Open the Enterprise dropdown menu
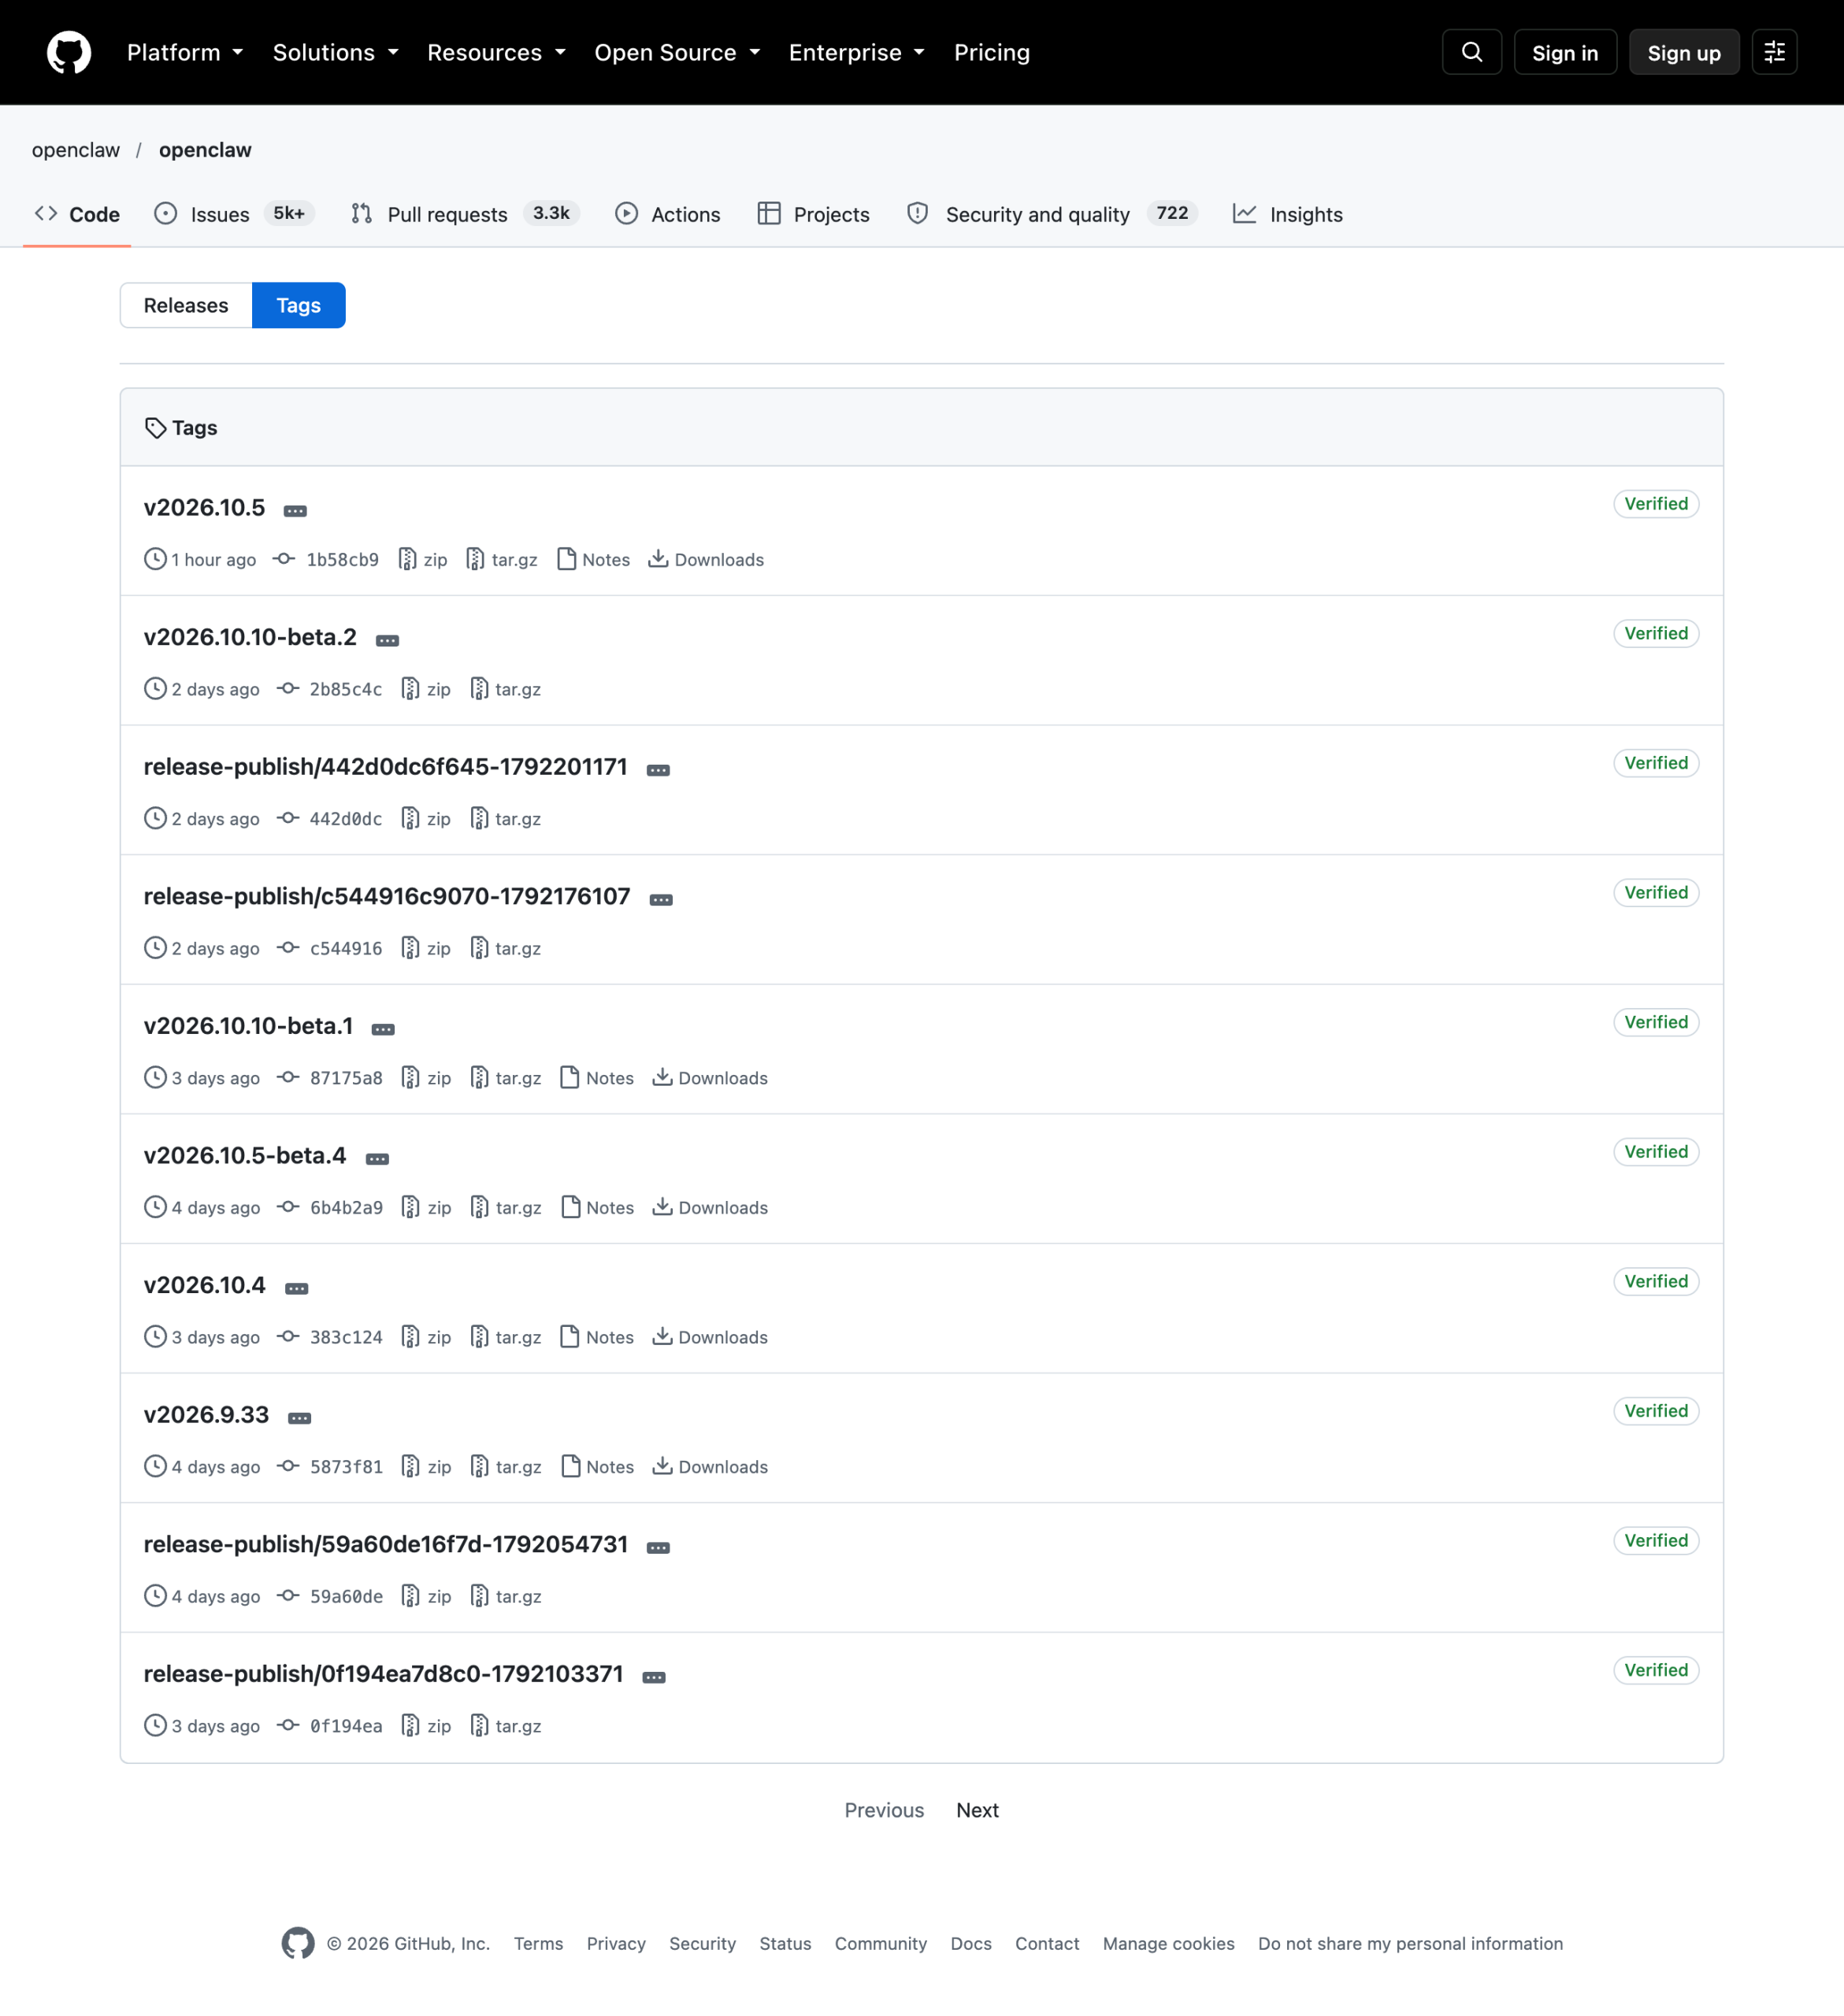The height and width of the screenshot is (2016, 1844). click(857, 52)
